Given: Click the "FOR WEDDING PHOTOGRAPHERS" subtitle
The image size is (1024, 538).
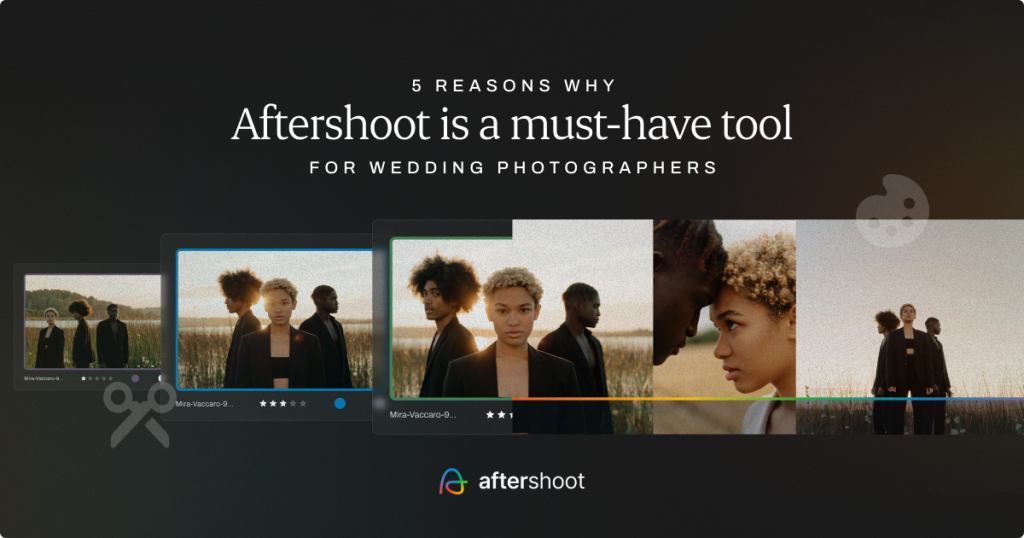Looking at the screenshot, I should click(x=512, y=167).
